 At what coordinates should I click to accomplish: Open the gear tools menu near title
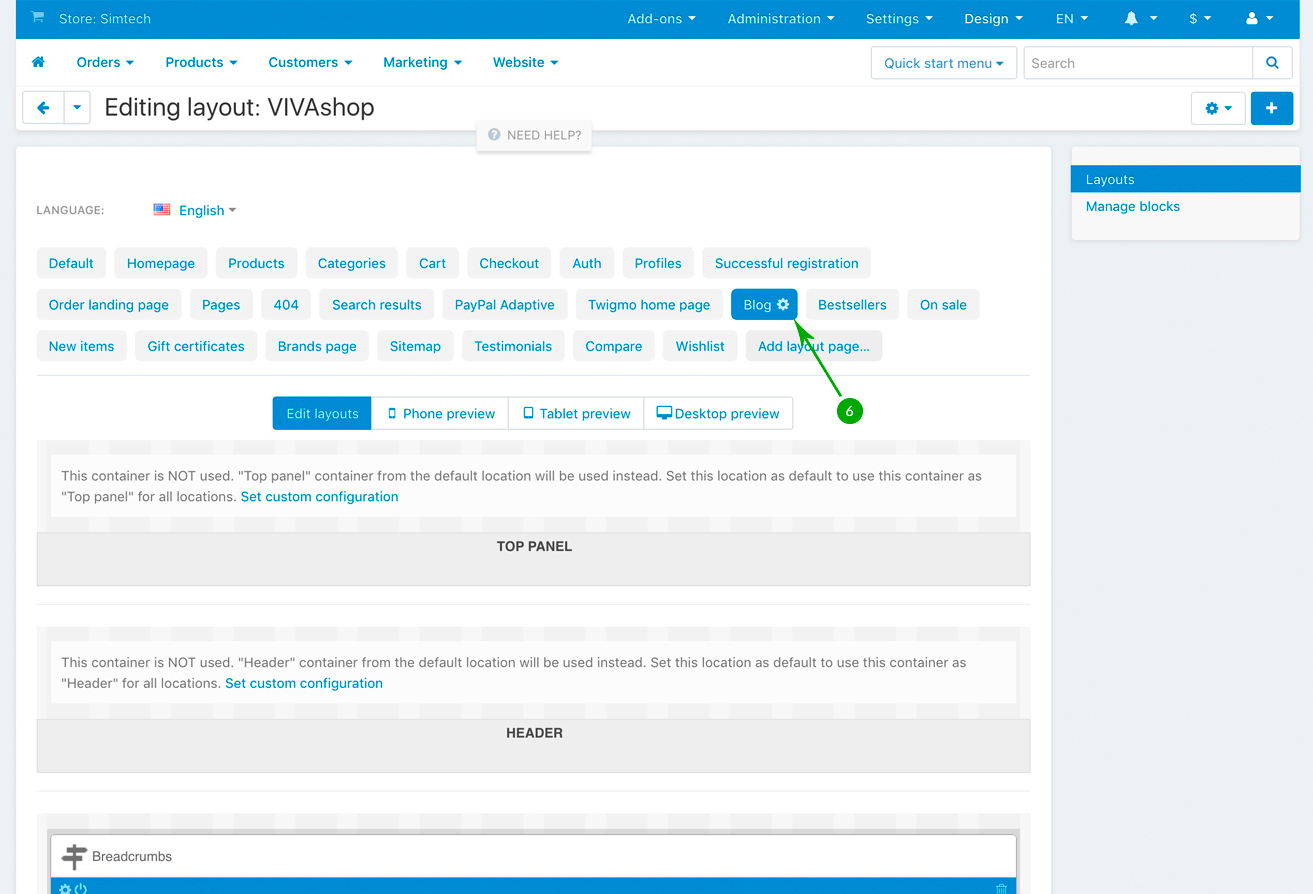(1218, 108)
